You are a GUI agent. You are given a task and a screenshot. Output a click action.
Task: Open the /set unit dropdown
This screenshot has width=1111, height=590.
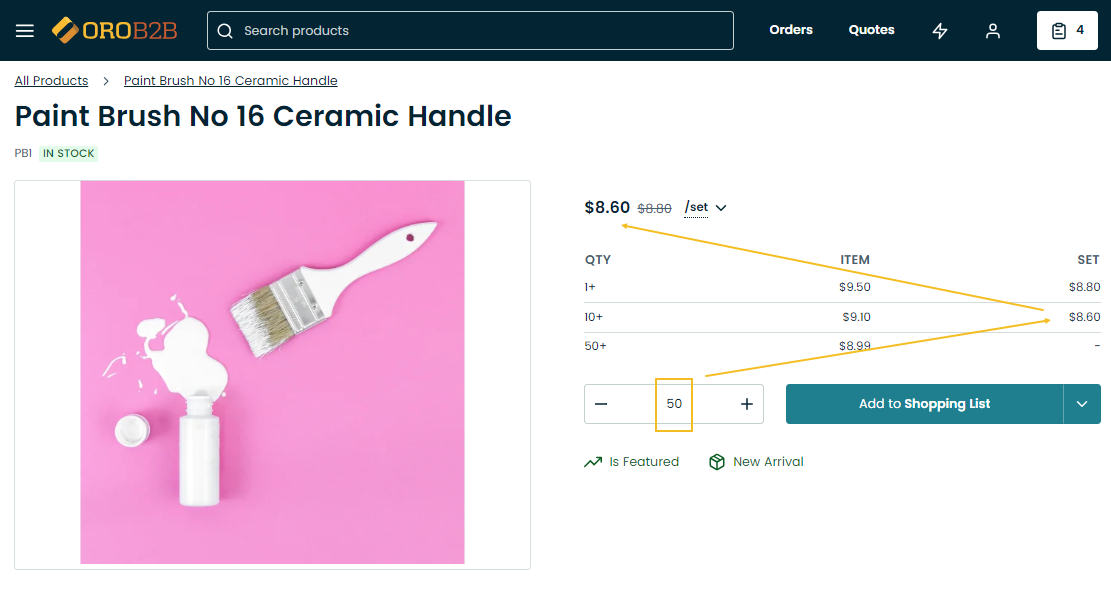click(x=706, y=208)
